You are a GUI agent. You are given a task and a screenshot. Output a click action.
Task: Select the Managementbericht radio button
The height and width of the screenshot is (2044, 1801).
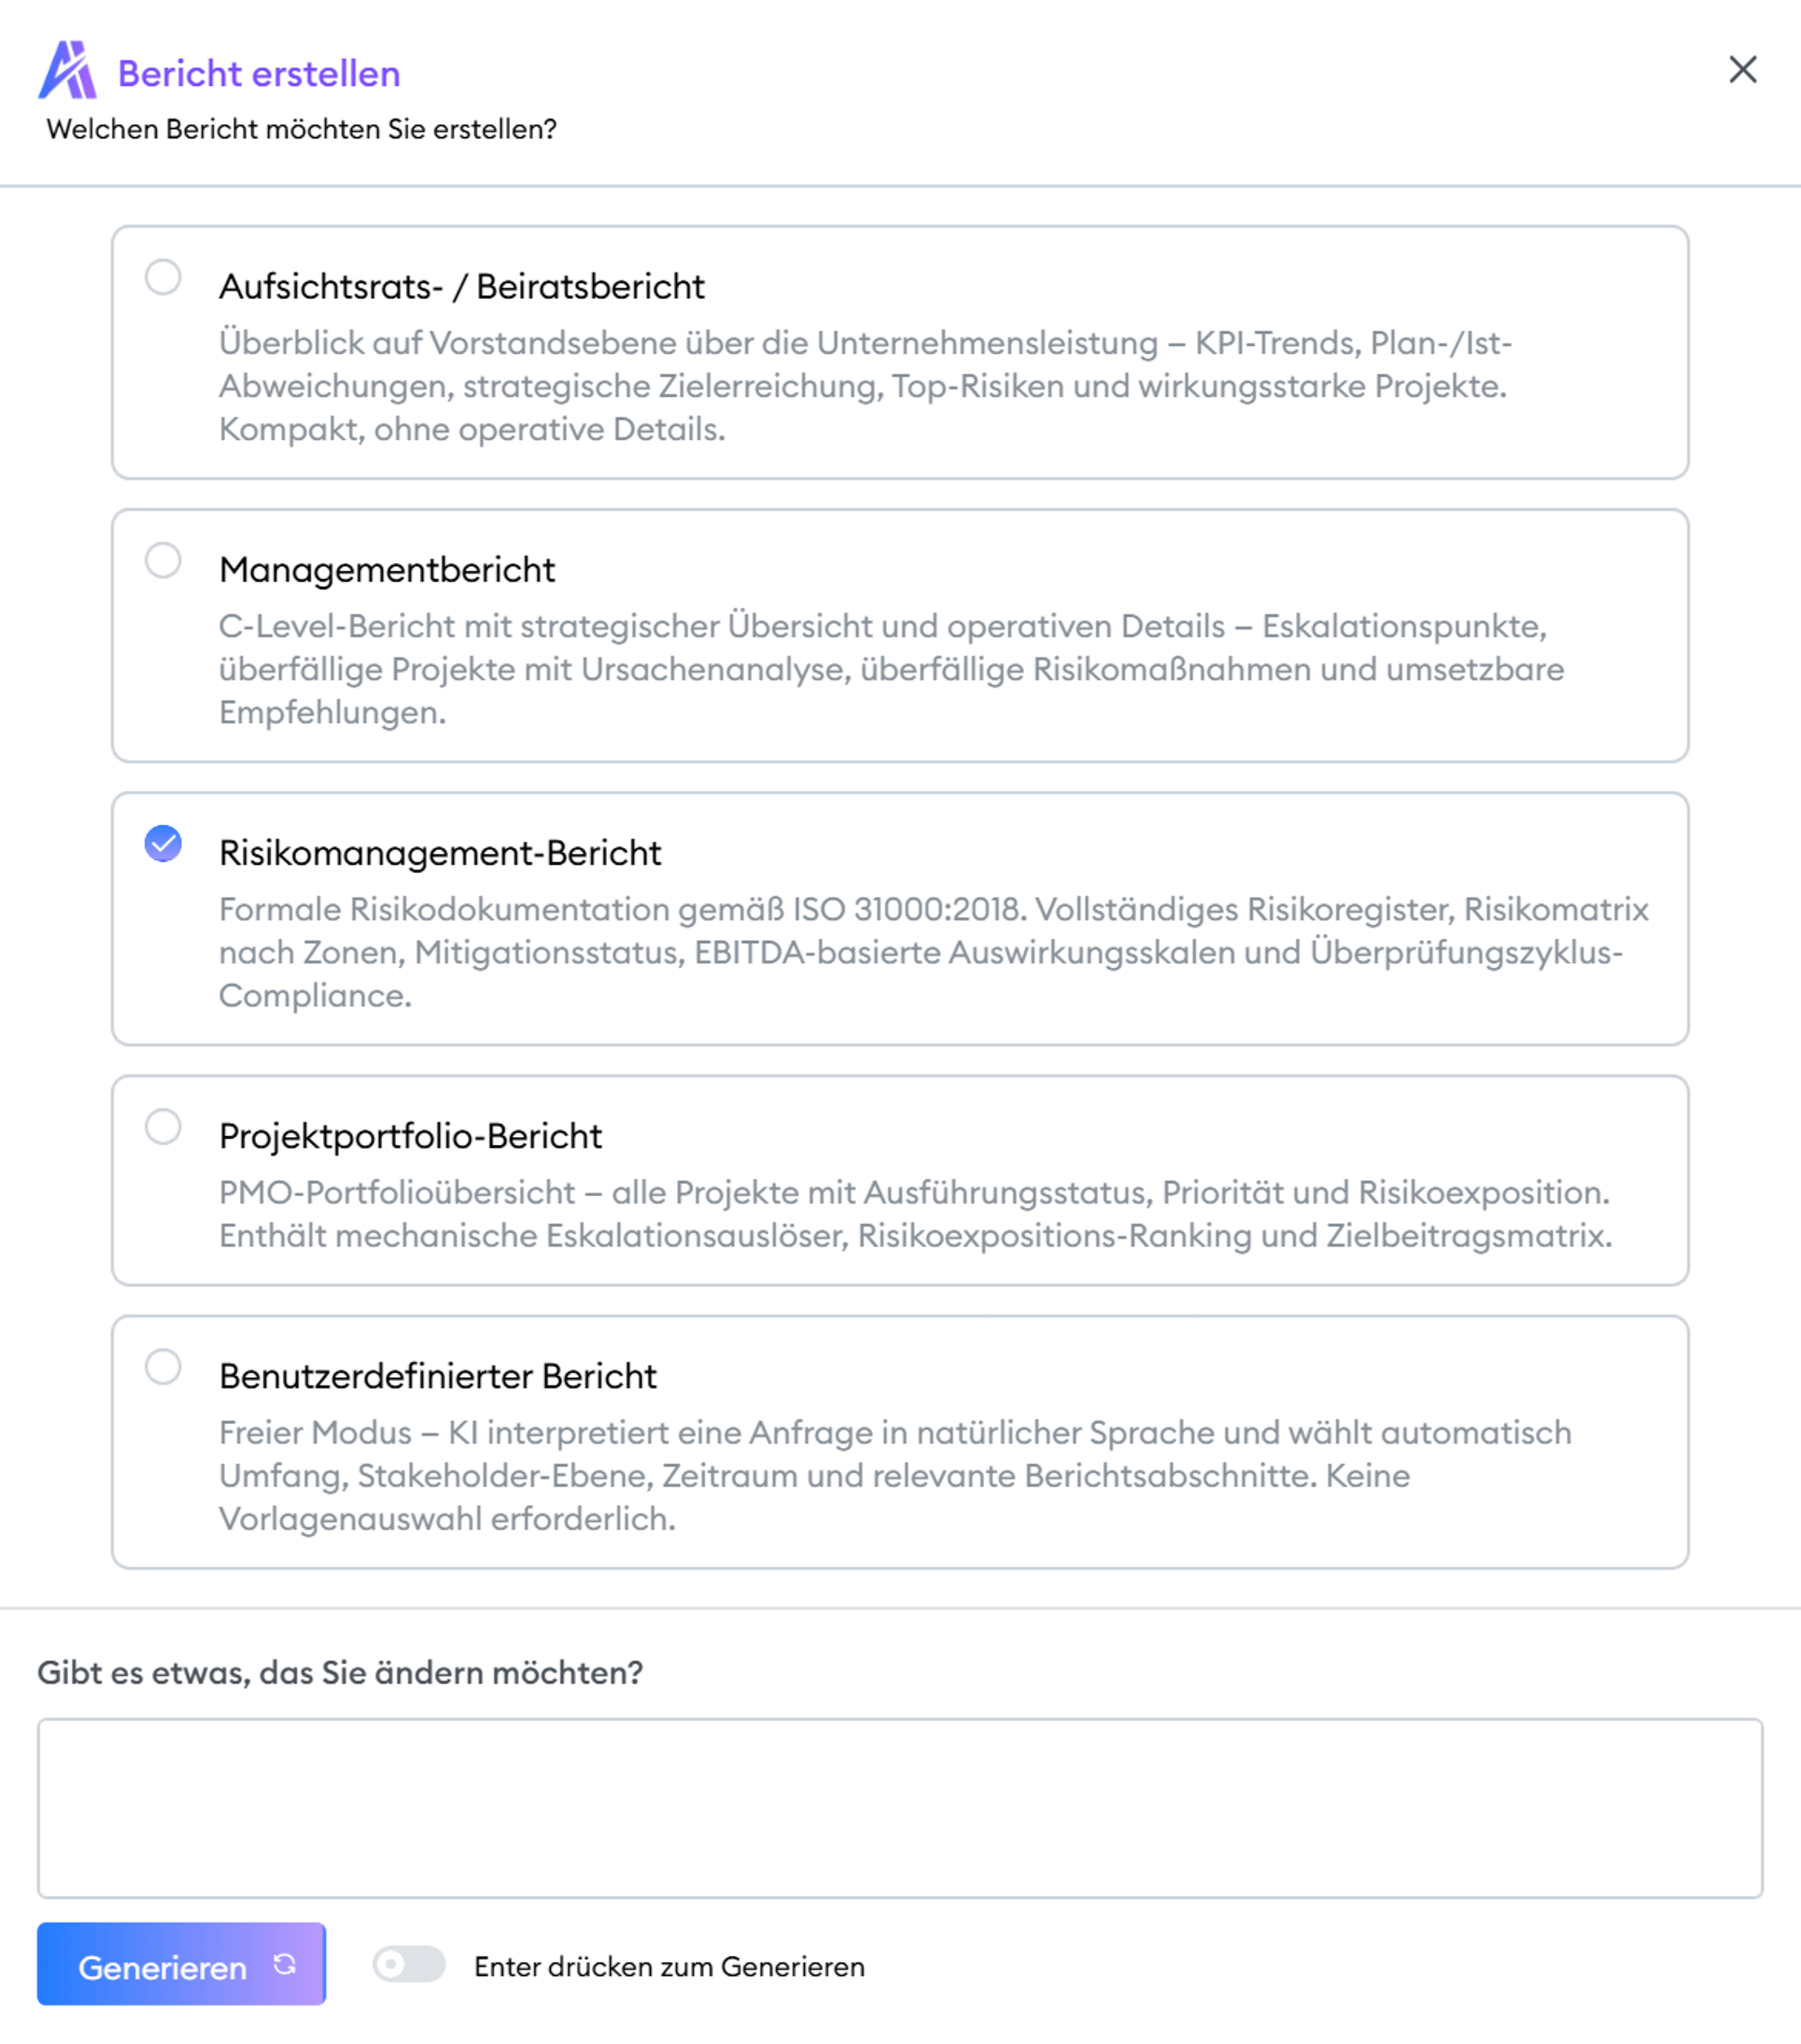point(163,560)
